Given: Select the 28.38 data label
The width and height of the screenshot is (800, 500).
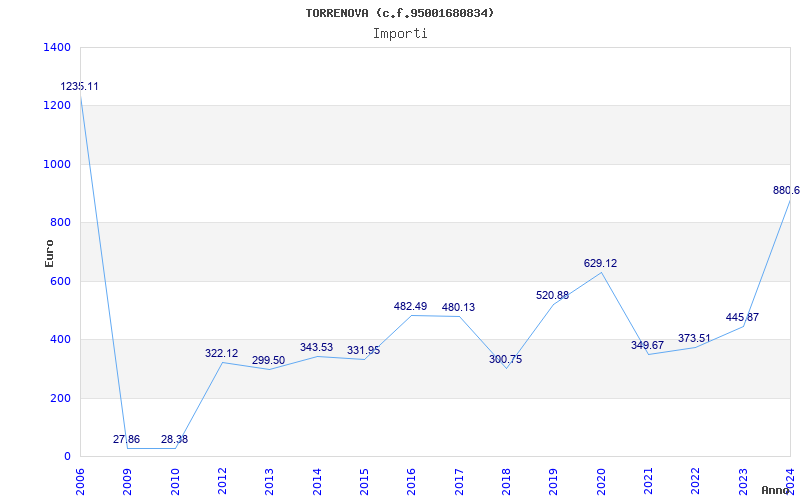Looking at the screenshot, I should coord(174,439).
